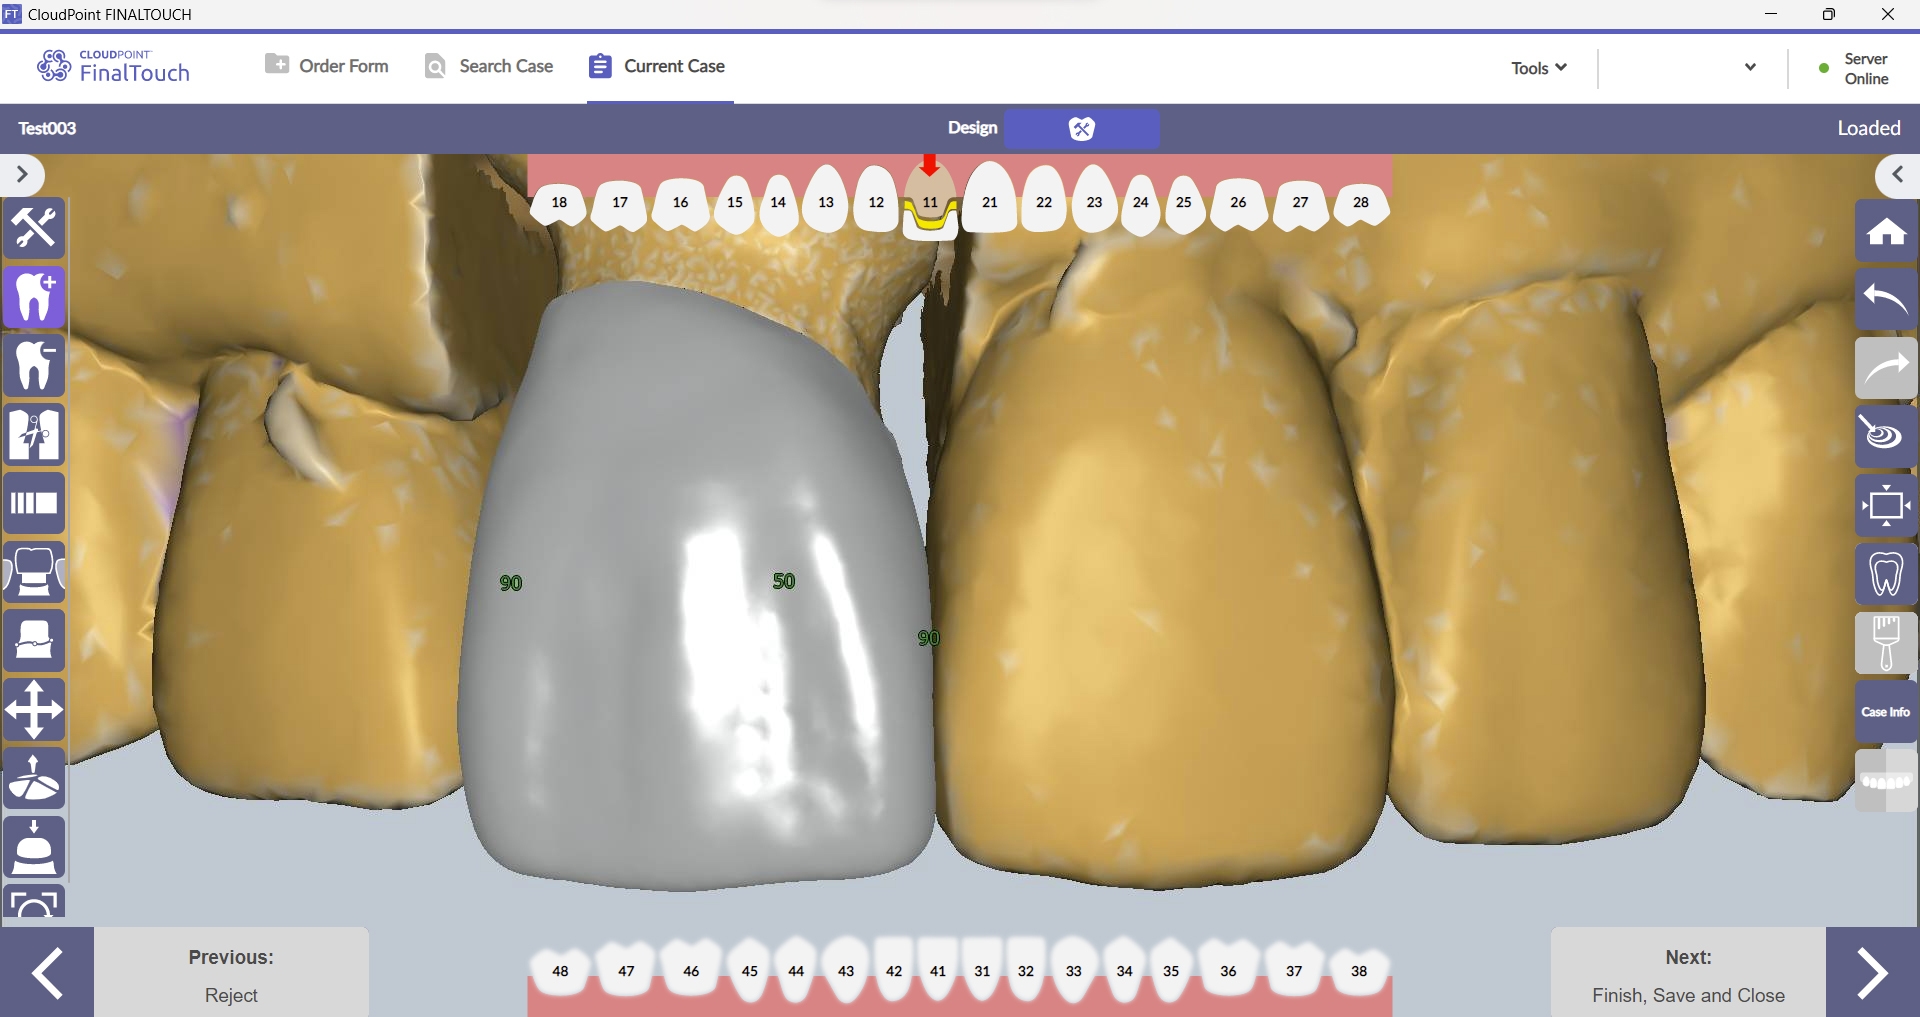Viewport: 1920px width, 1017px height.
Task: Select the remove material tooth tool
Action: click(x=34, y=366)
